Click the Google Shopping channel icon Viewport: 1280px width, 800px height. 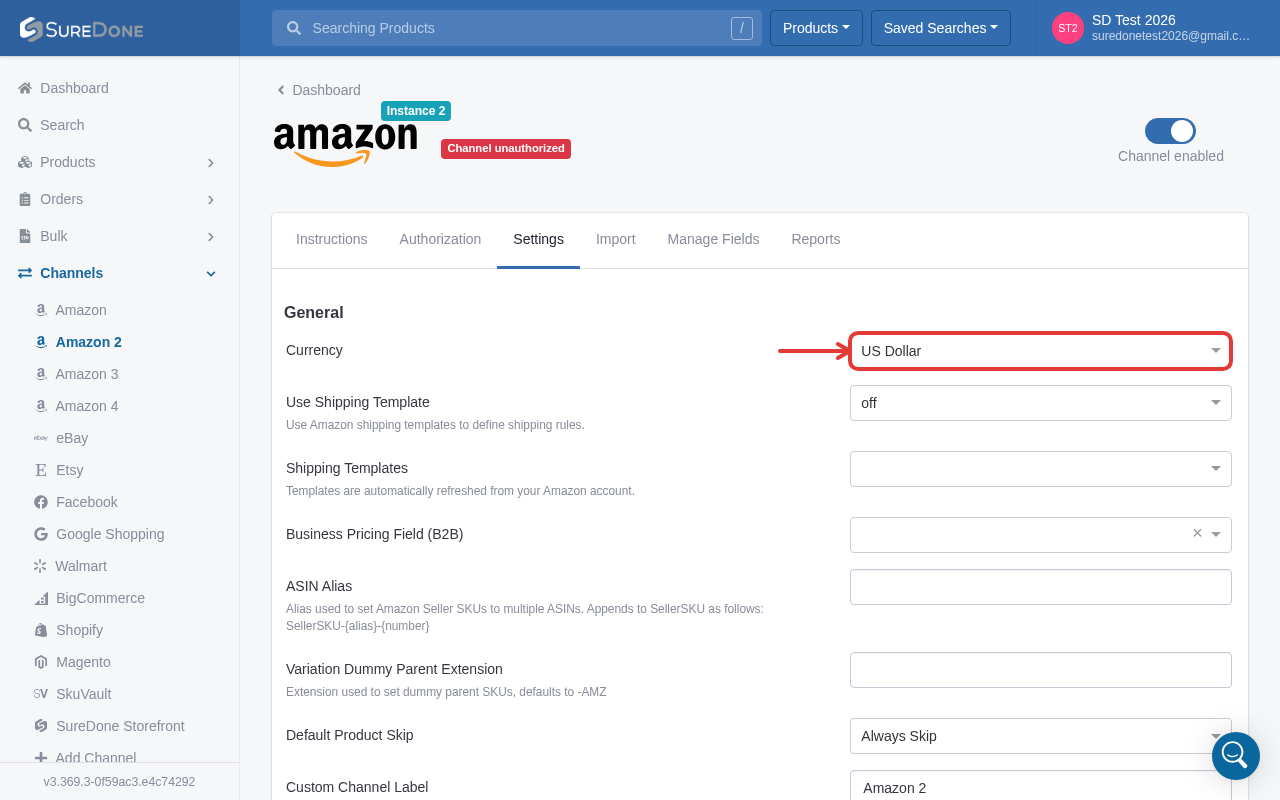pyautogui.click(x=41, y=534)
